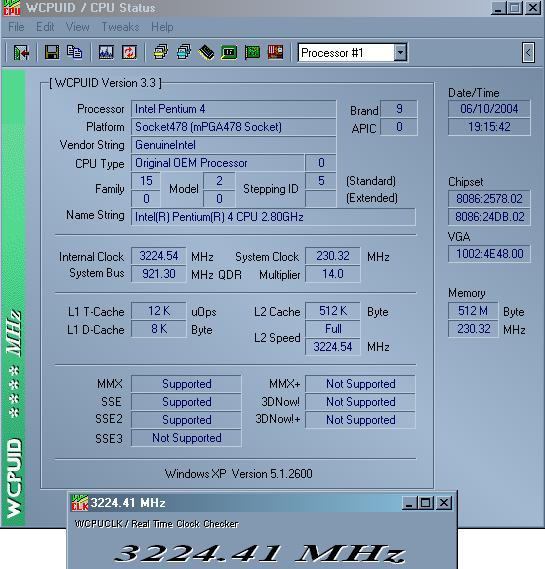Click the cyan stacked windows icon
This screenshot has width=545, height=569.
(184, 52)
